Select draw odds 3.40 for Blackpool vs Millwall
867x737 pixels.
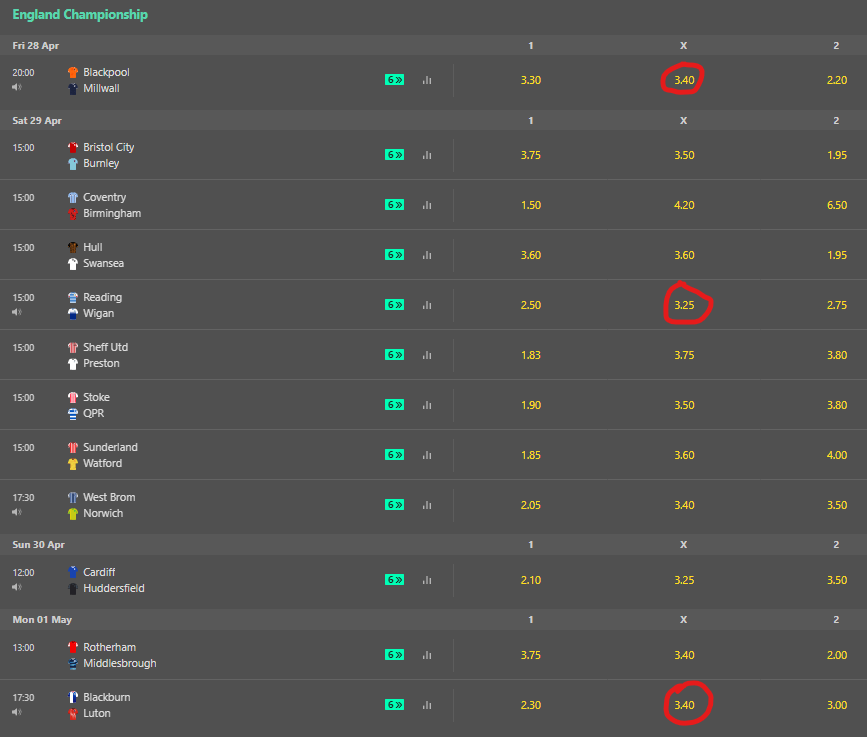pyautogui.click(x=684, y=80)
